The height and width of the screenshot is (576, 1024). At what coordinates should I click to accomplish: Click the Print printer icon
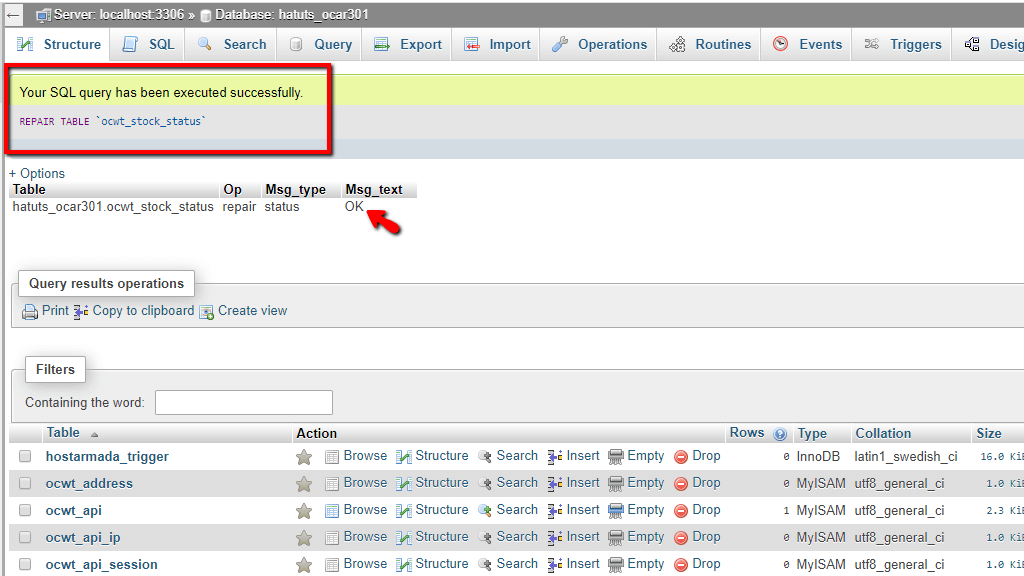pos(30,312)
